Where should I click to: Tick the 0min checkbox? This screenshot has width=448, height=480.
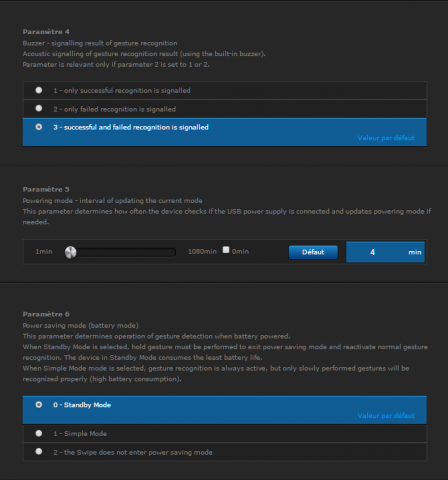coord(226,250)
